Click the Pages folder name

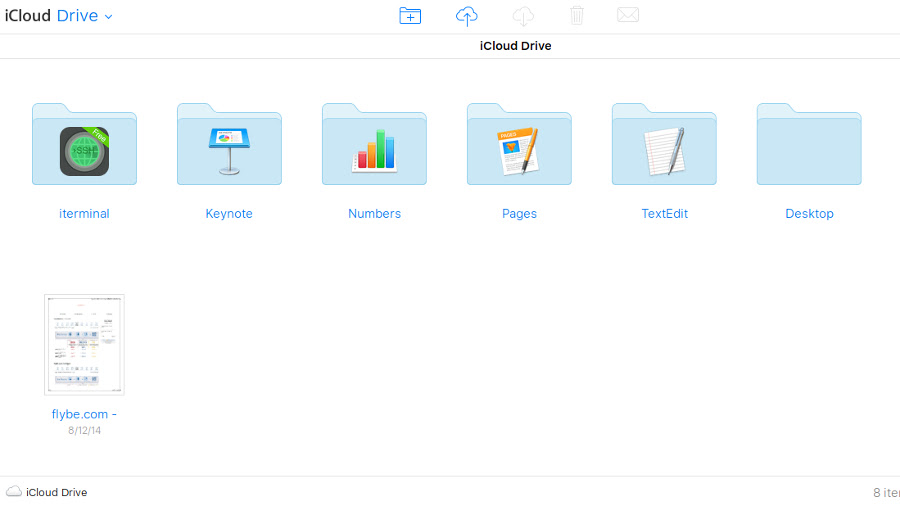[519, 213]
